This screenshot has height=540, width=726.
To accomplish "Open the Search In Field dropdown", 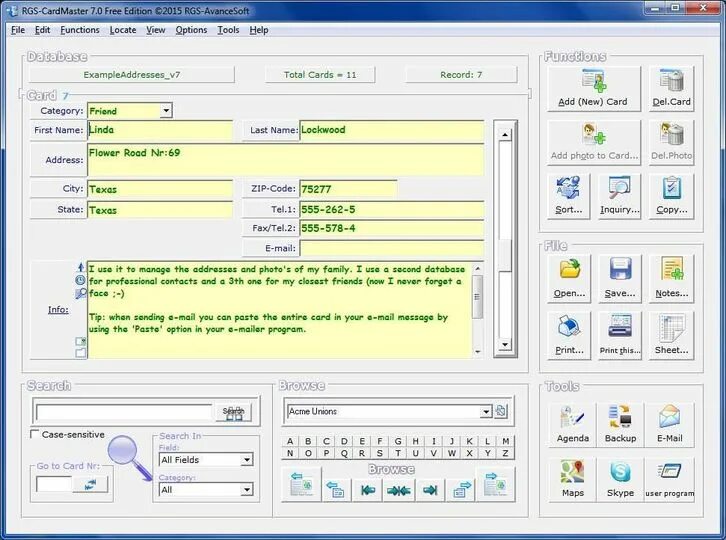I will tap(247, 459).
